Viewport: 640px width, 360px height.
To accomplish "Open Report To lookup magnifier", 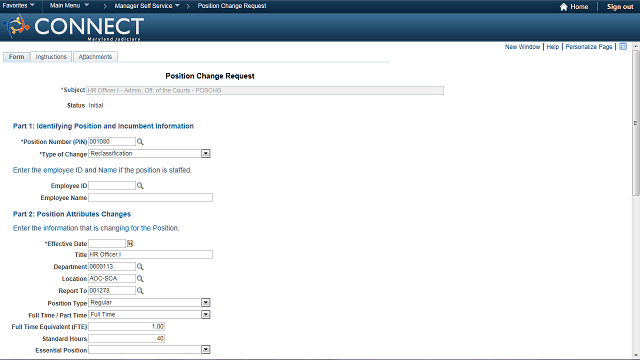I will (140, 291).
